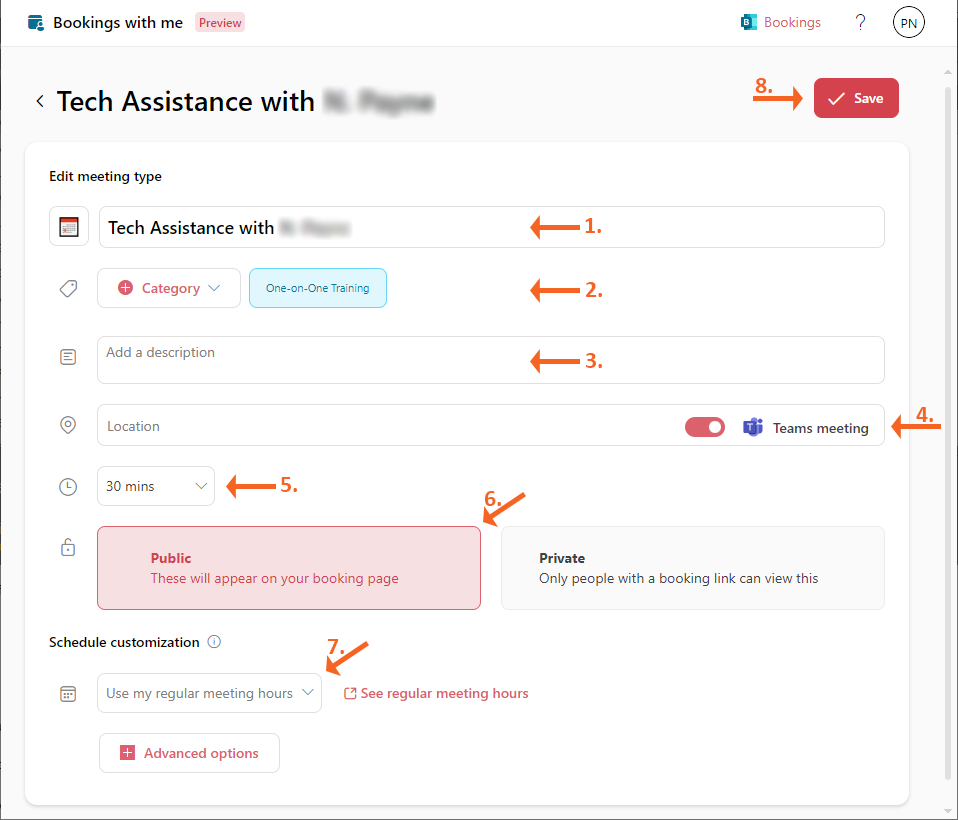The height and width of the screenshot is (820, 958).
Task: Click the category tag icon
Action: tap(68, 288)
